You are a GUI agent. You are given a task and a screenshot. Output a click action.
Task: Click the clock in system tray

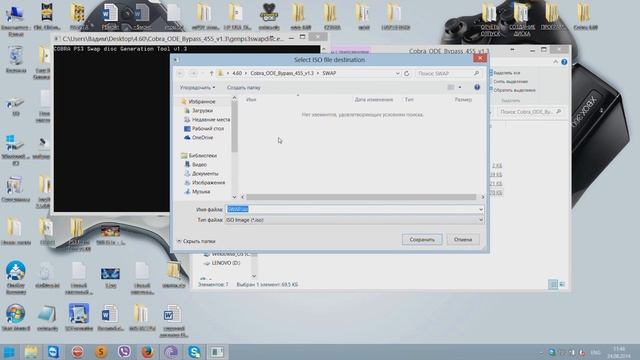[619, 352]
